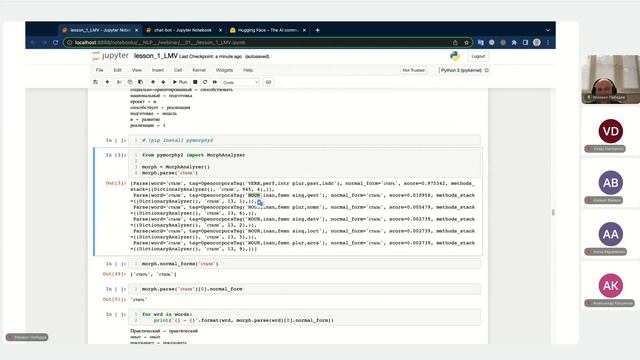The height and width of the screenshot is (360, 640).
Task: Open the Insert menu
Action: (158, 70)
